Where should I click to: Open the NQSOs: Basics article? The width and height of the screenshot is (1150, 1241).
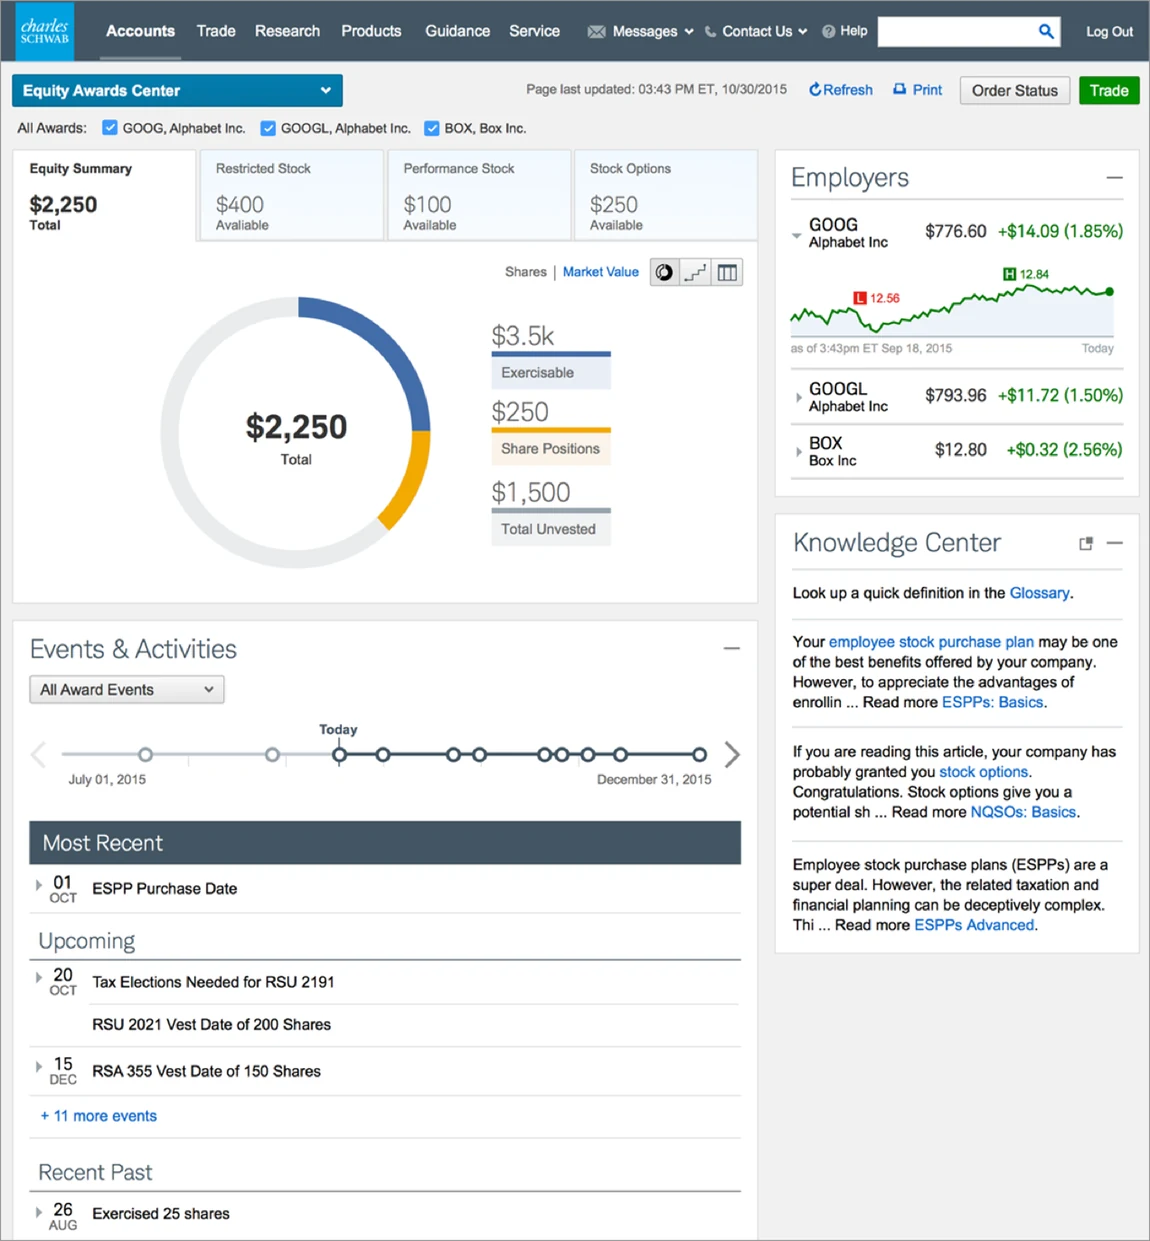pos(1023,812)
